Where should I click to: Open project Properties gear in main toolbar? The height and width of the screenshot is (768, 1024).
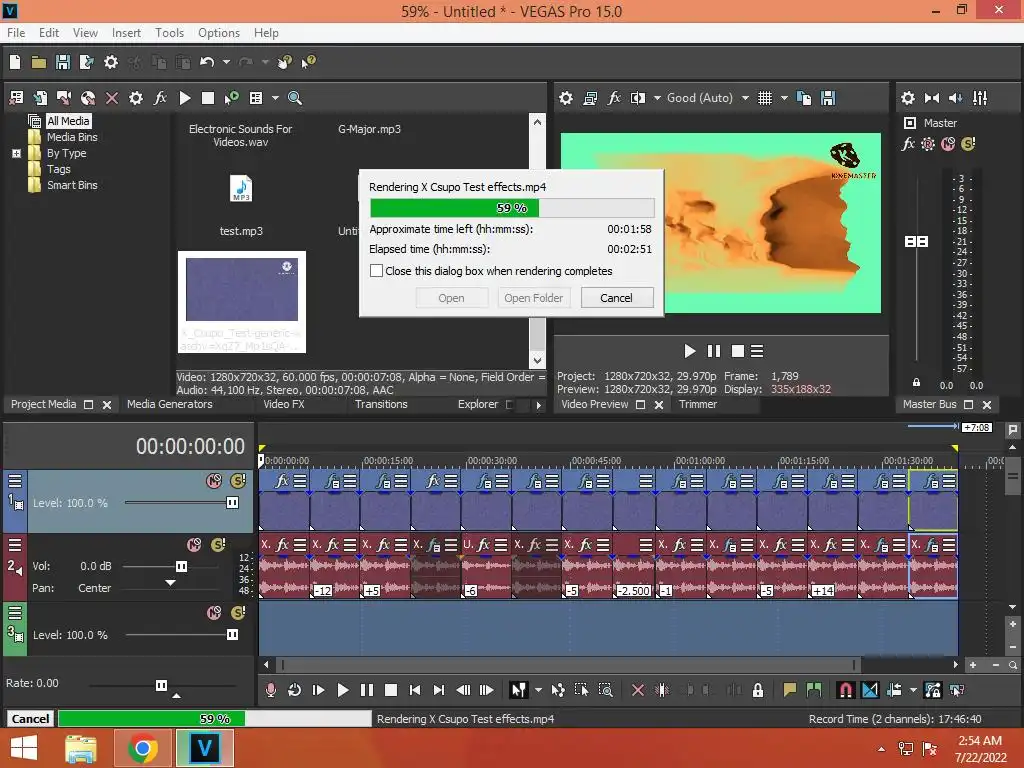pos(111,62)
